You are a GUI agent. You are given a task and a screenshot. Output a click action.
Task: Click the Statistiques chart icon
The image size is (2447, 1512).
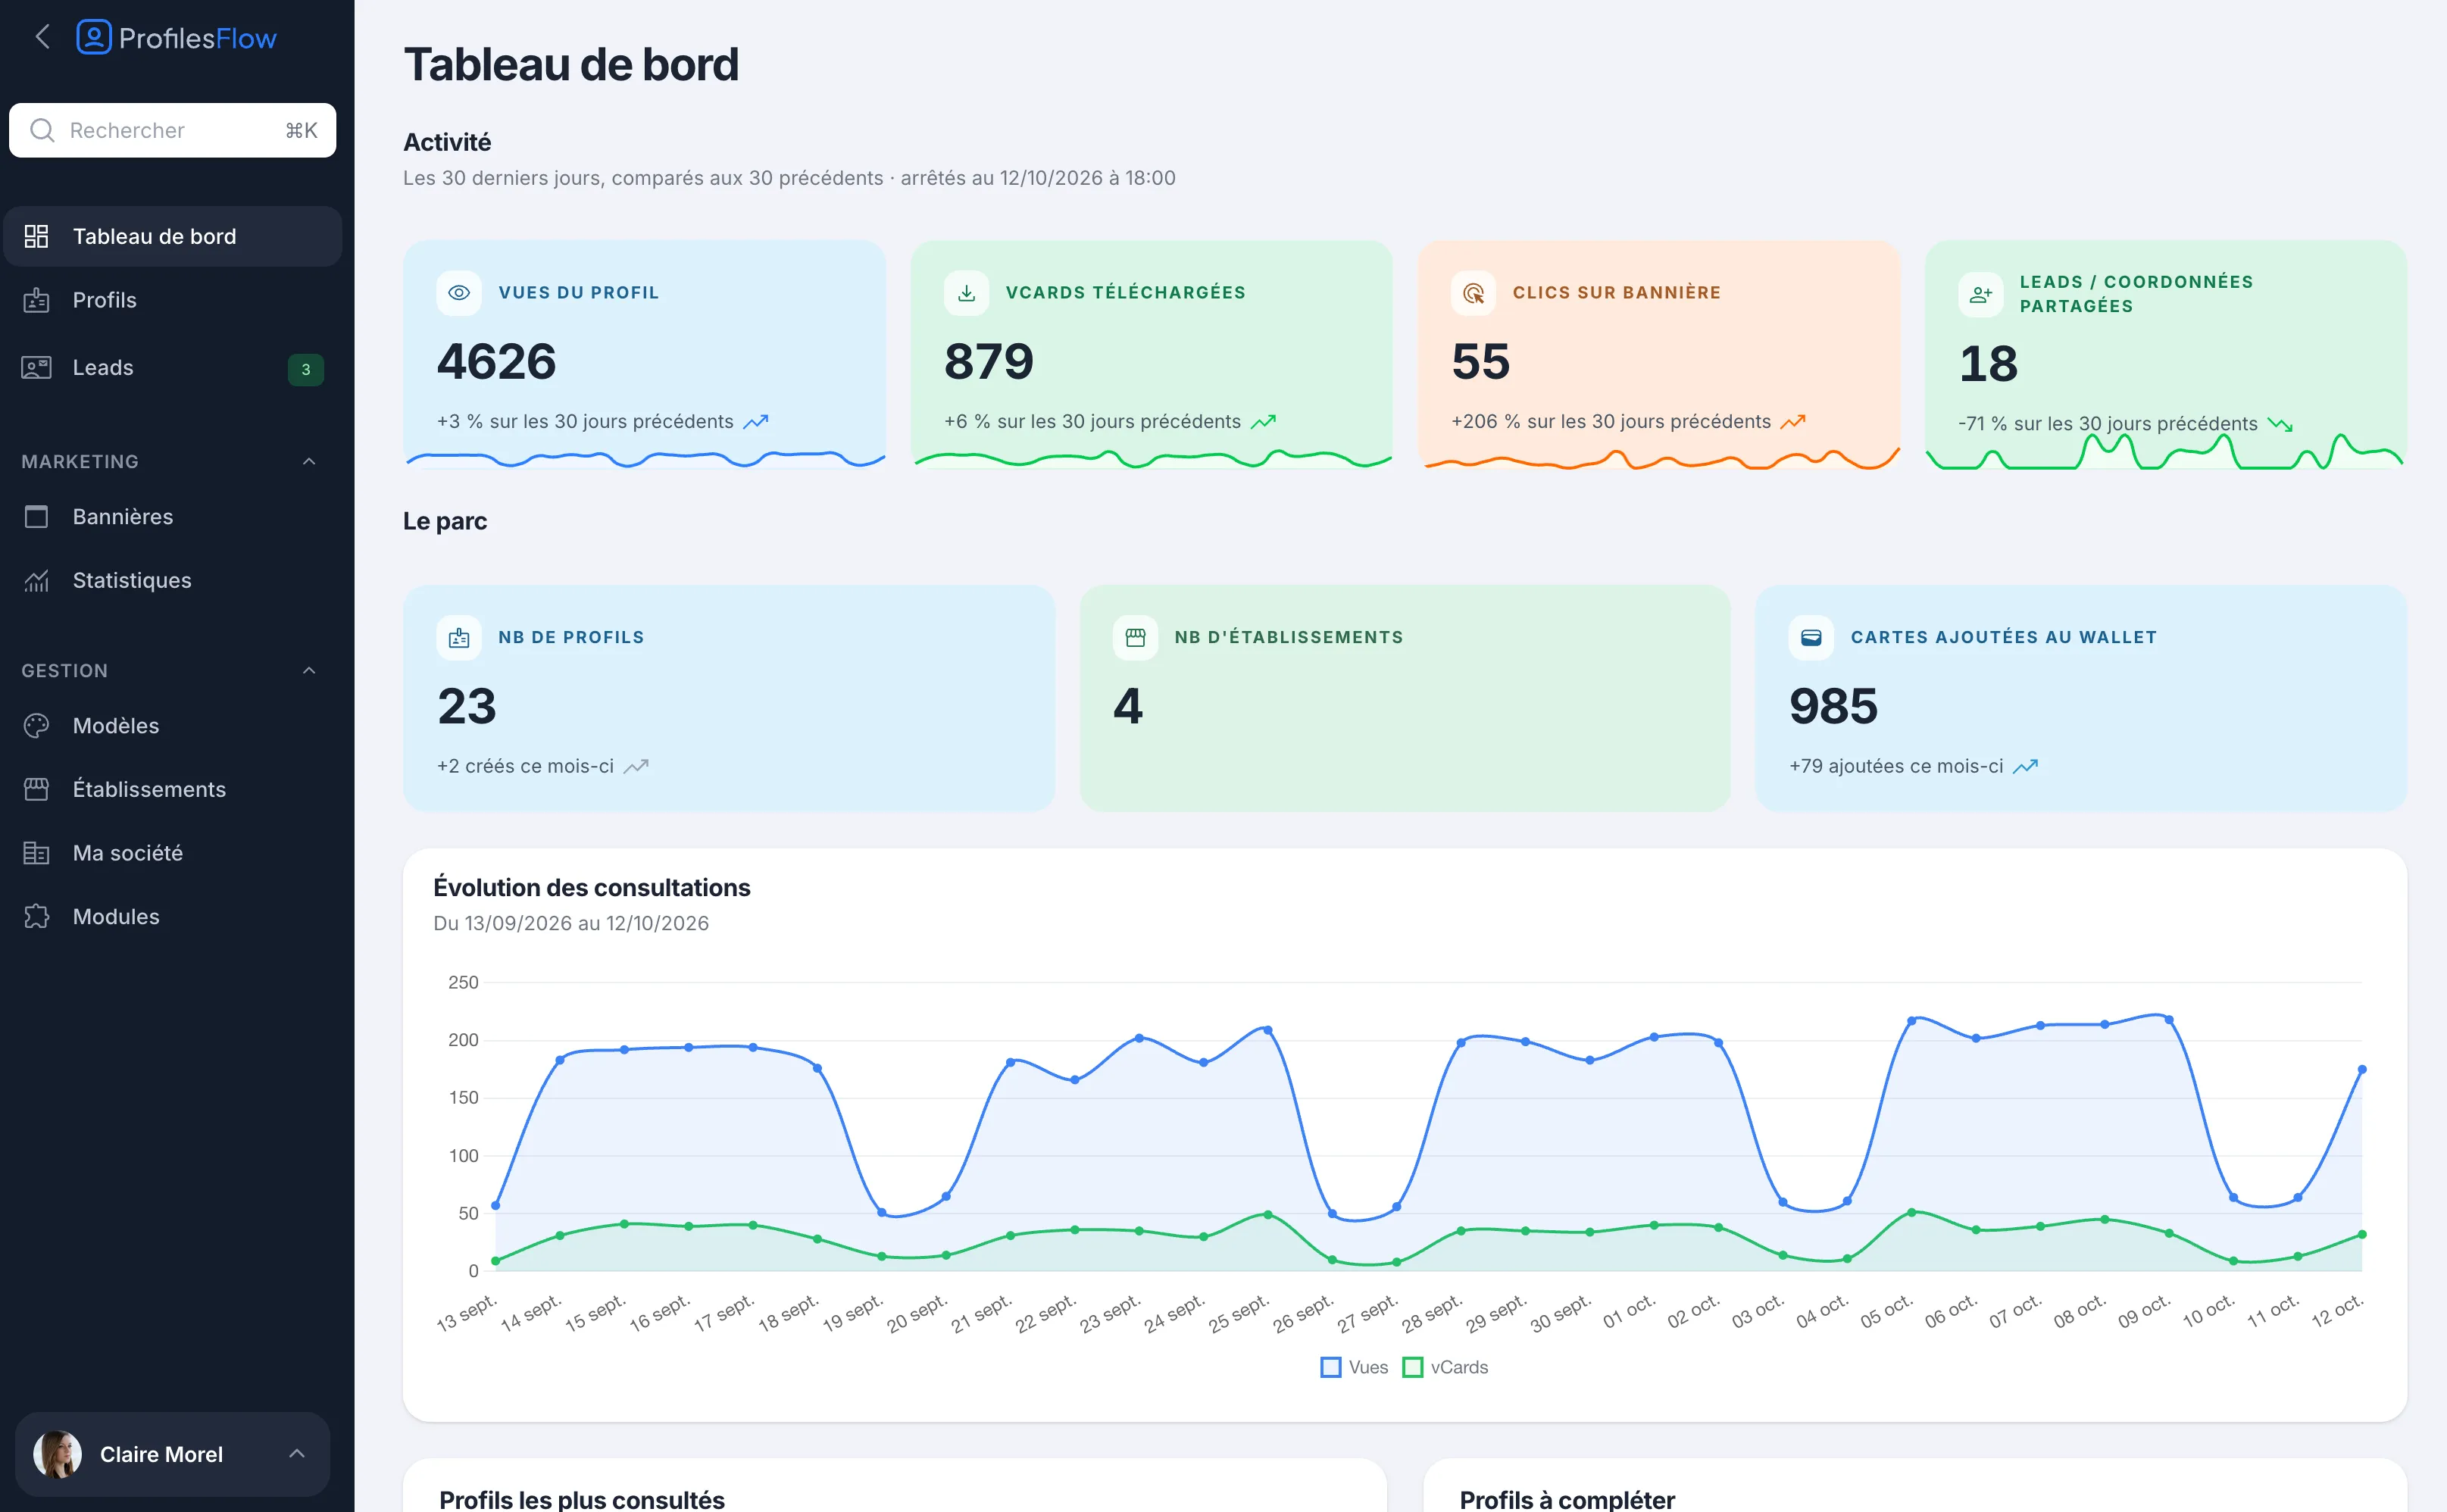(36, 580)
